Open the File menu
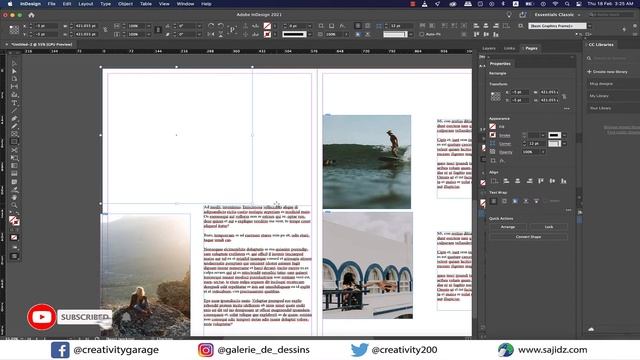Screen dimensions: 640x360 pyautogui.click(x=51, y=4)
